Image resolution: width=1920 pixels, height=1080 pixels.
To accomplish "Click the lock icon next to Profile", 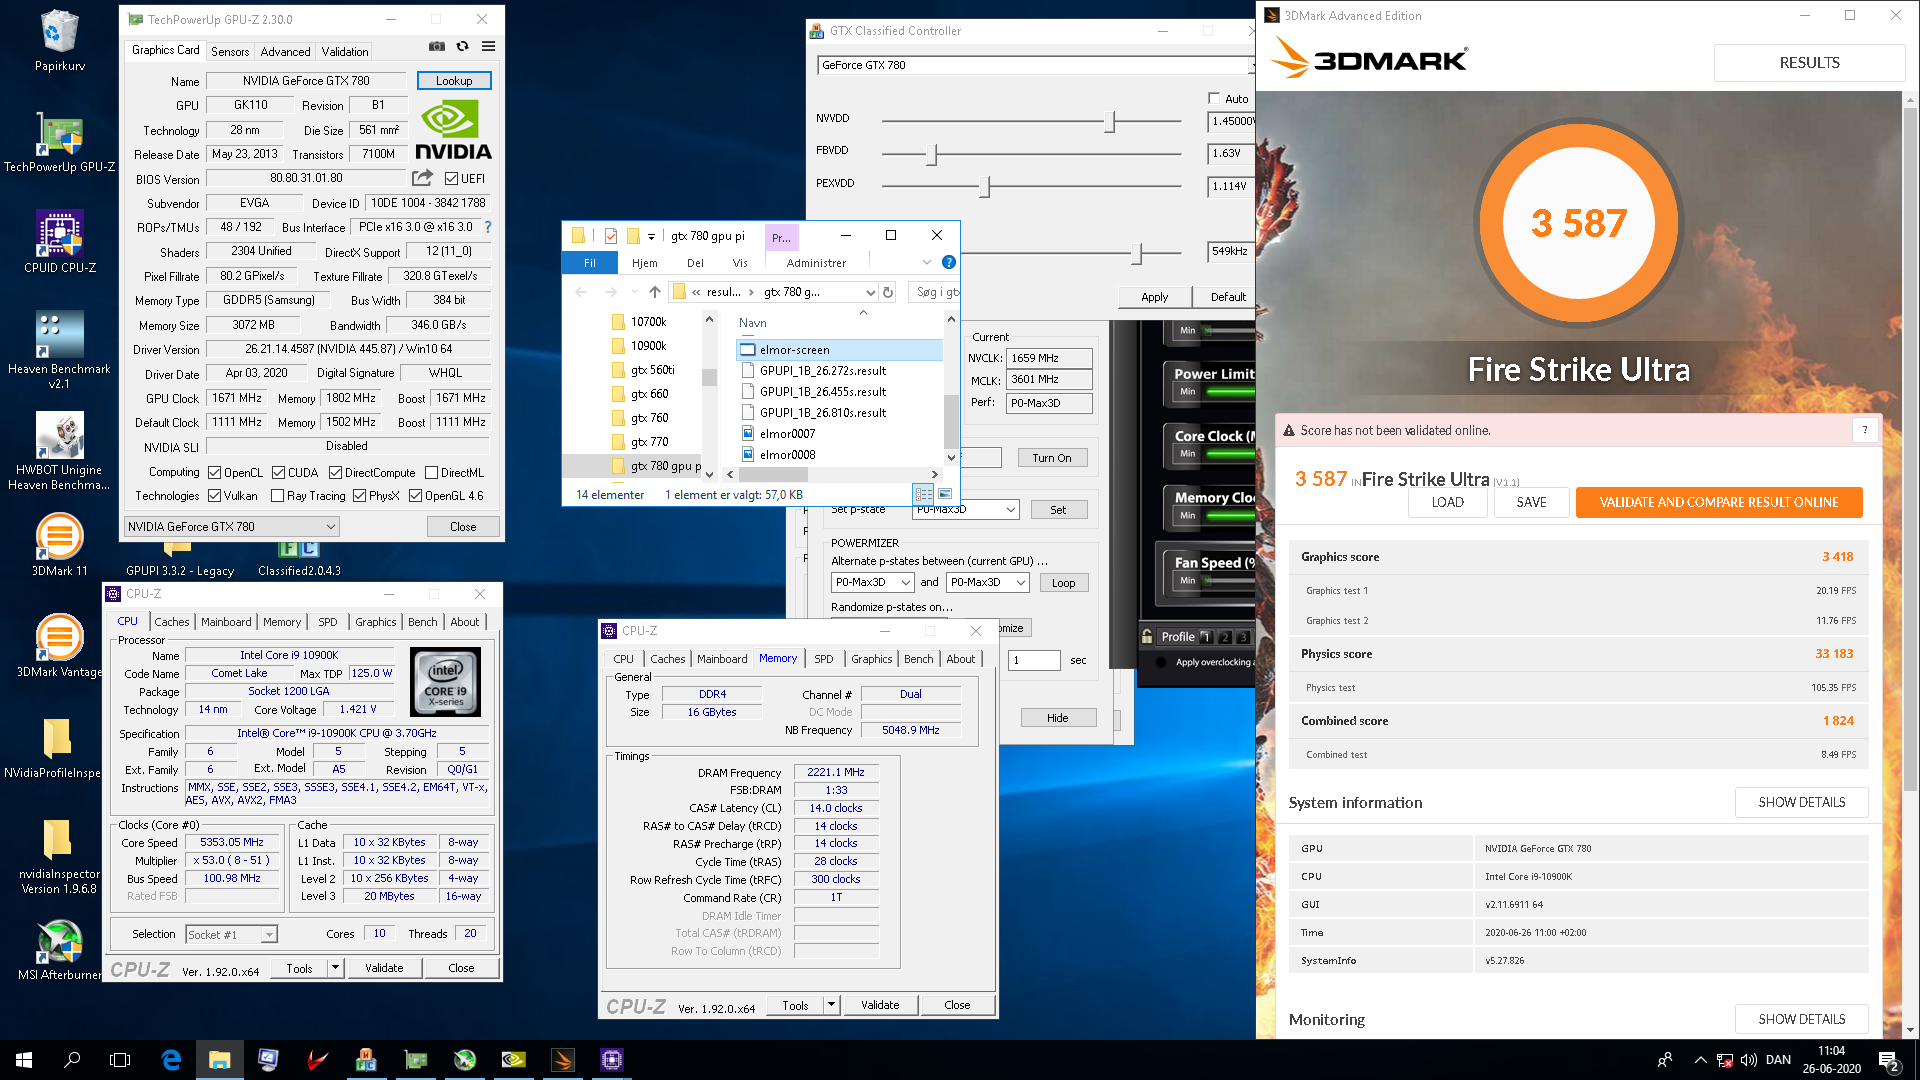I will tap(1147, 636).
